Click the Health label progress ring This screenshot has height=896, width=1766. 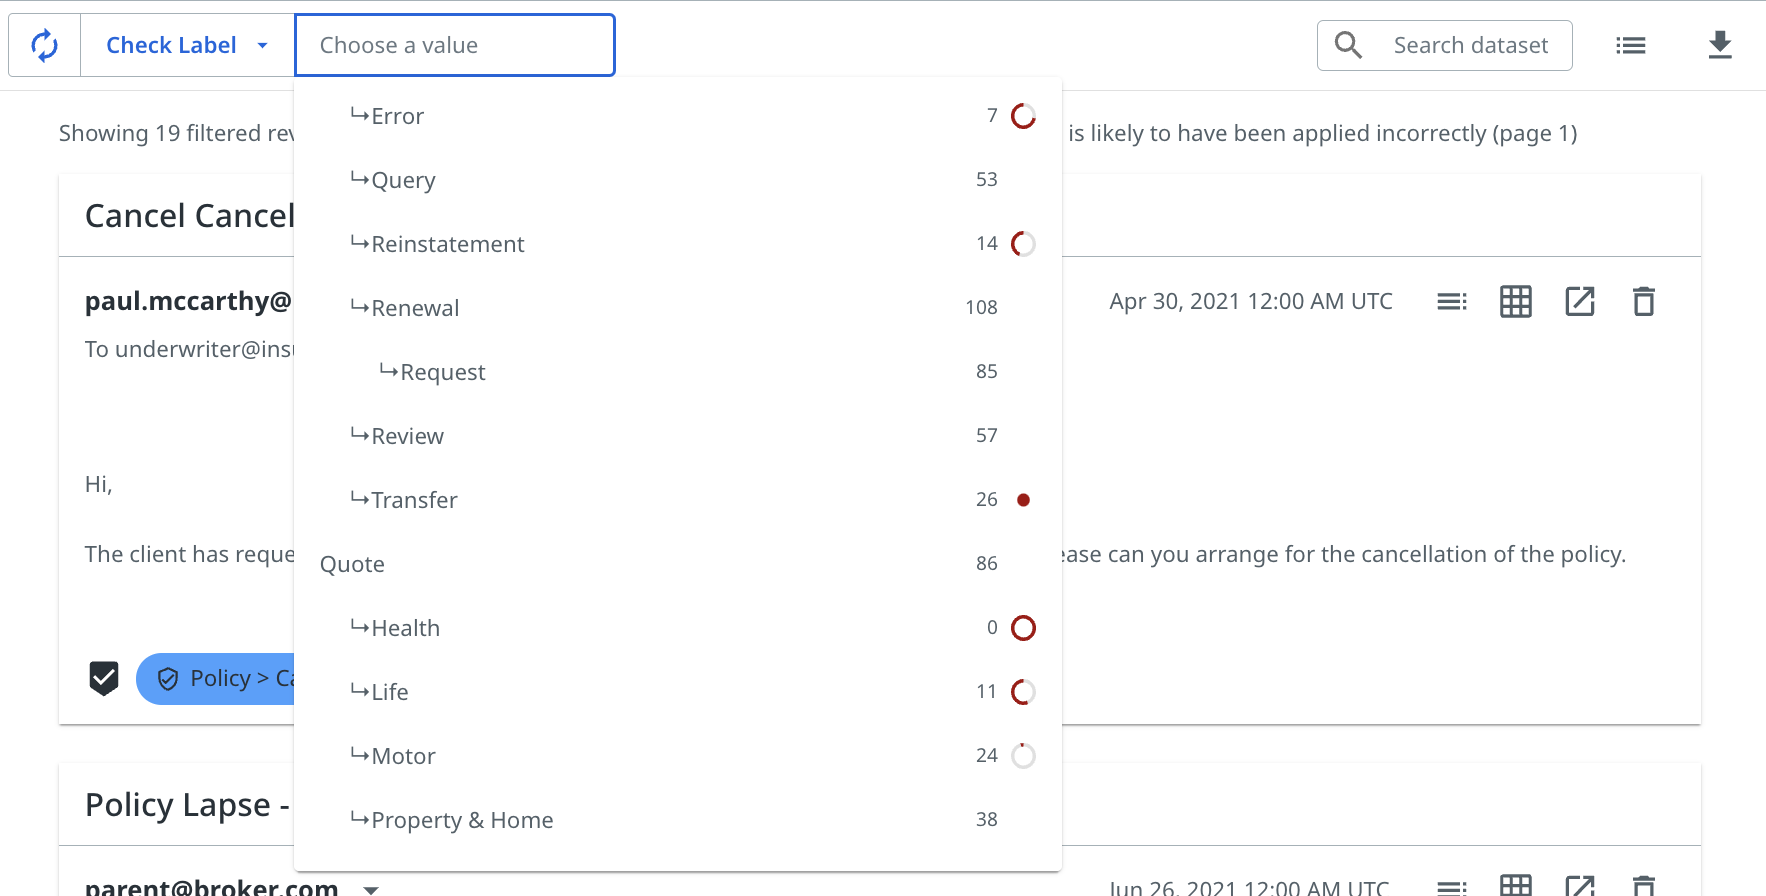click(x=1023, y=628)
